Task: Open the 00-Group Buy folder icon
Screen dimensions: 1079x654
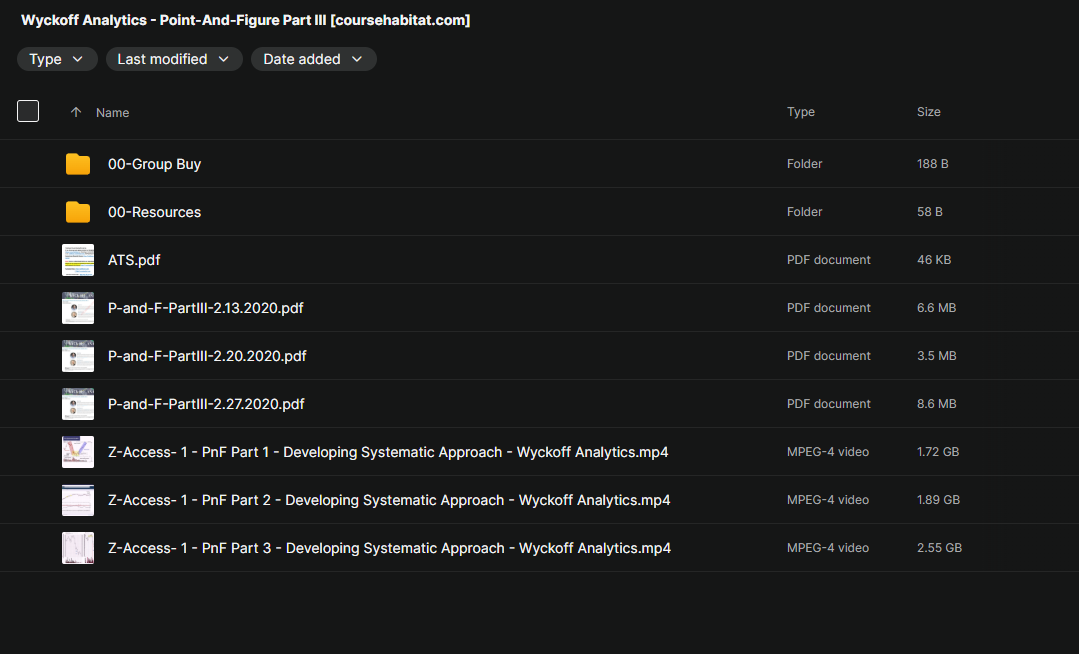Action: pyautogui.click(x=78, y=164)
